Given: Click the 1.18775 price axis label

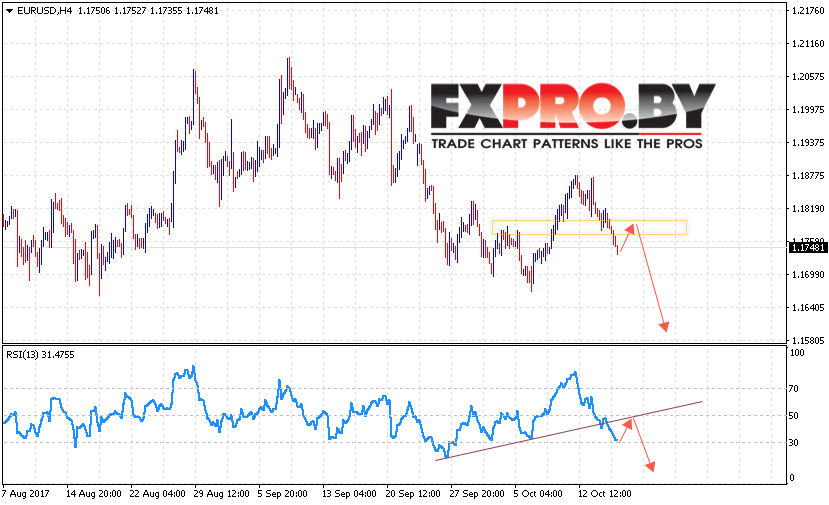Looking at the screenshot, I should coord(808,176).
